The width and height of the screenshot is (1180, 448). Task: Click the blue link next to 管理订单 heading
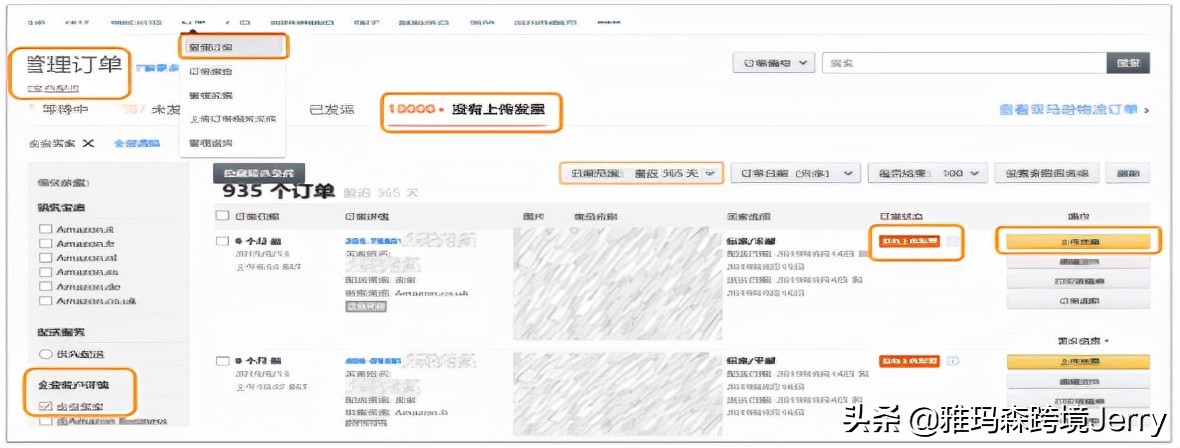pyautogui.click(x=157, y=67)
